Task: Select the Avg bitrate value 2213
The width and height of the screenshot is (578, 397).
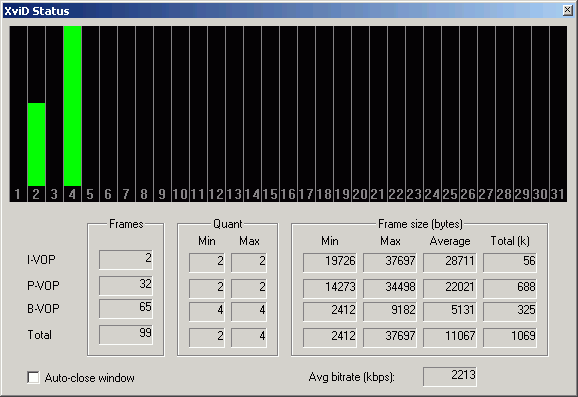Action: [x=450, y=377]
